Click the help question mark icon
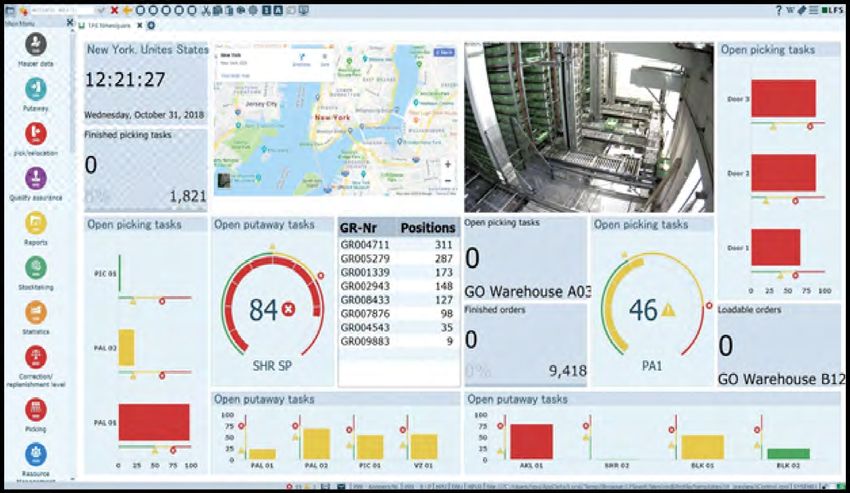 click(779, 10)
